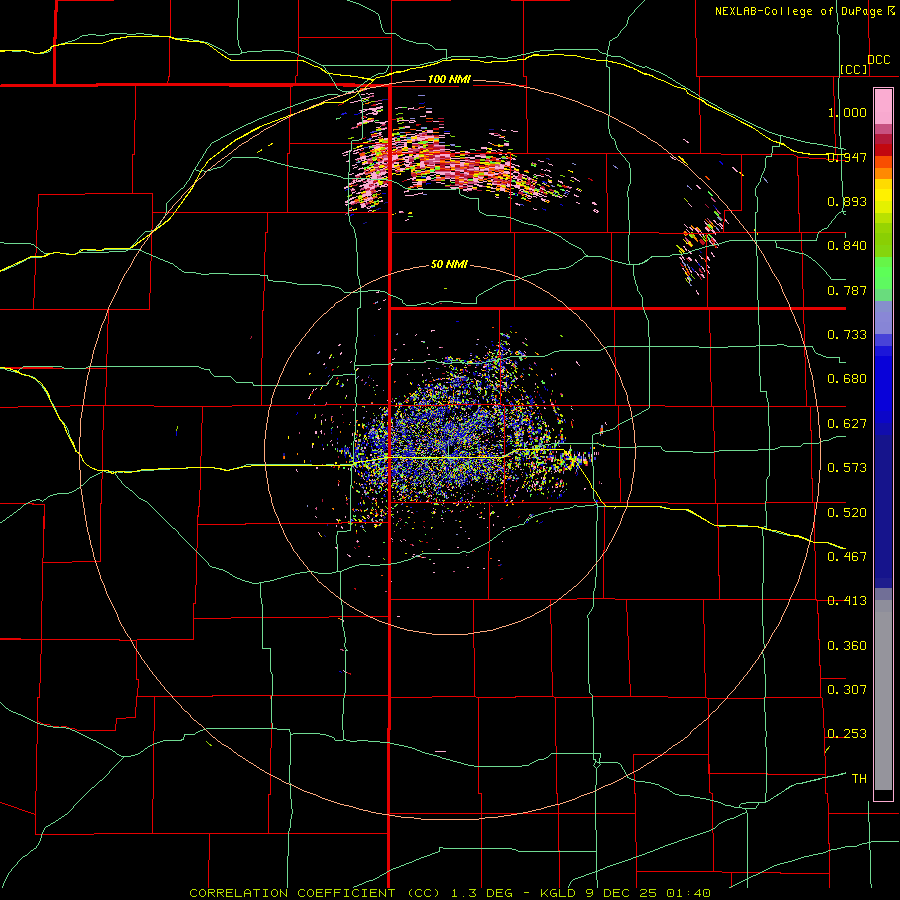Select the 1.000 value on the scale

point(847,112)
